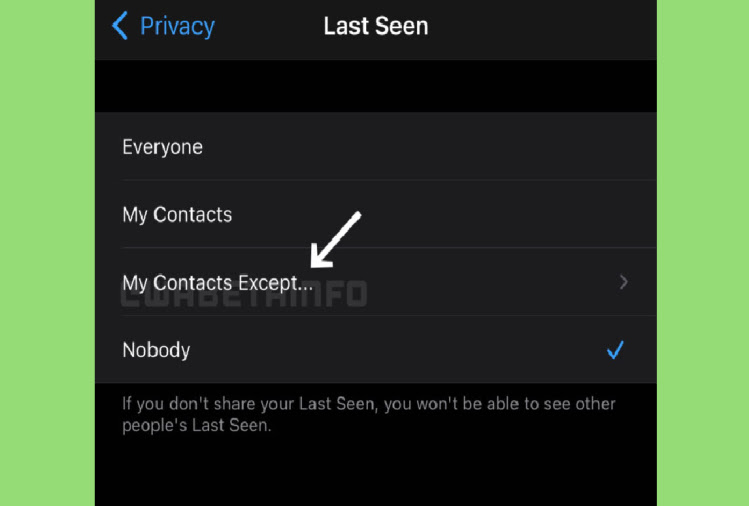The width and height of the screenshot is (749, 506).
Task: Go back via the Privacy label
Action: (177, 27)
